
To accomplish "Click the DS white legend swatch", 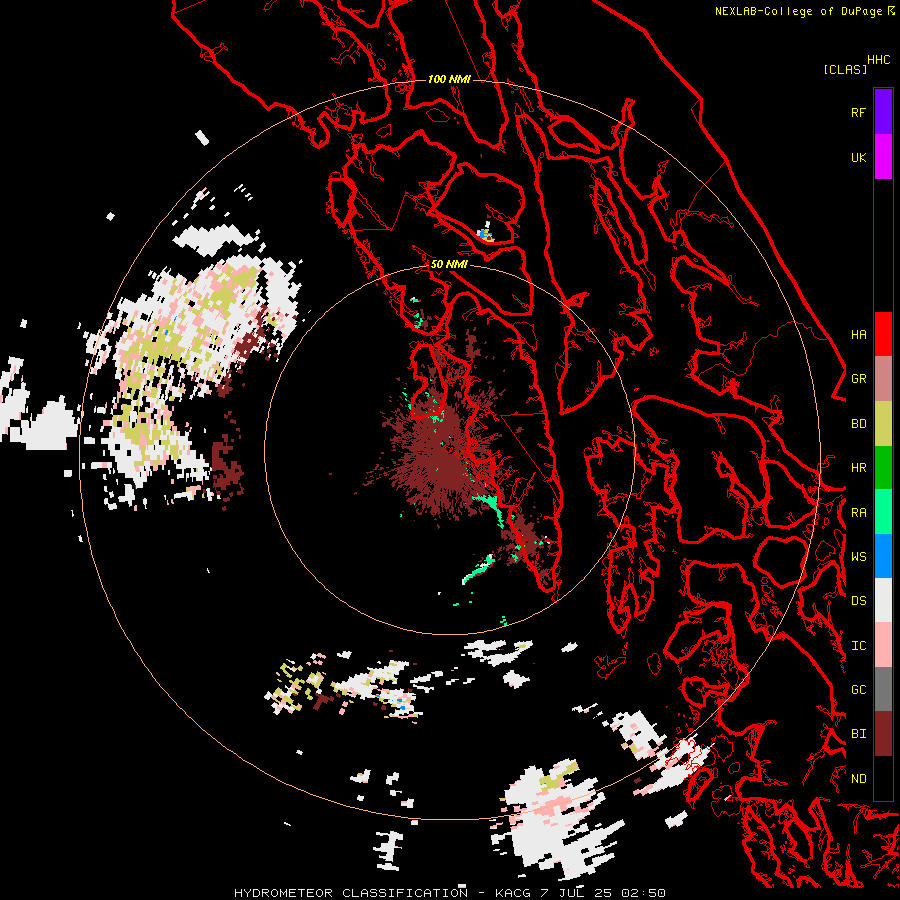I will pos(883,600).
